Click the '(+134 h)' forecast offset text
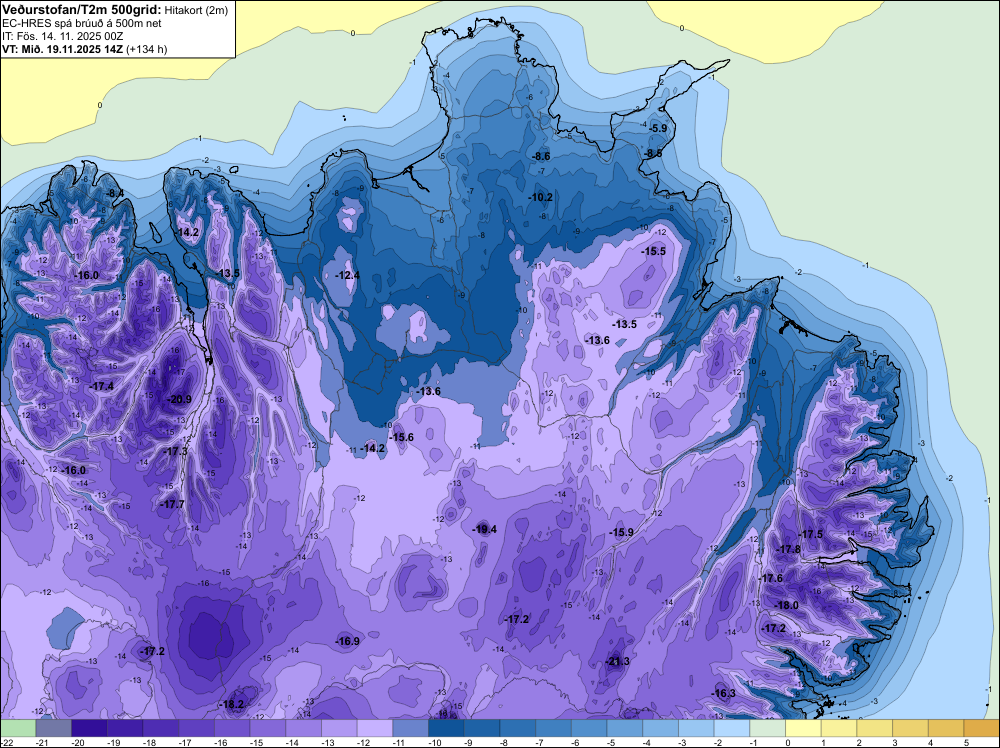The width and height of the screenshot is (1000, 748). (147, 49)
